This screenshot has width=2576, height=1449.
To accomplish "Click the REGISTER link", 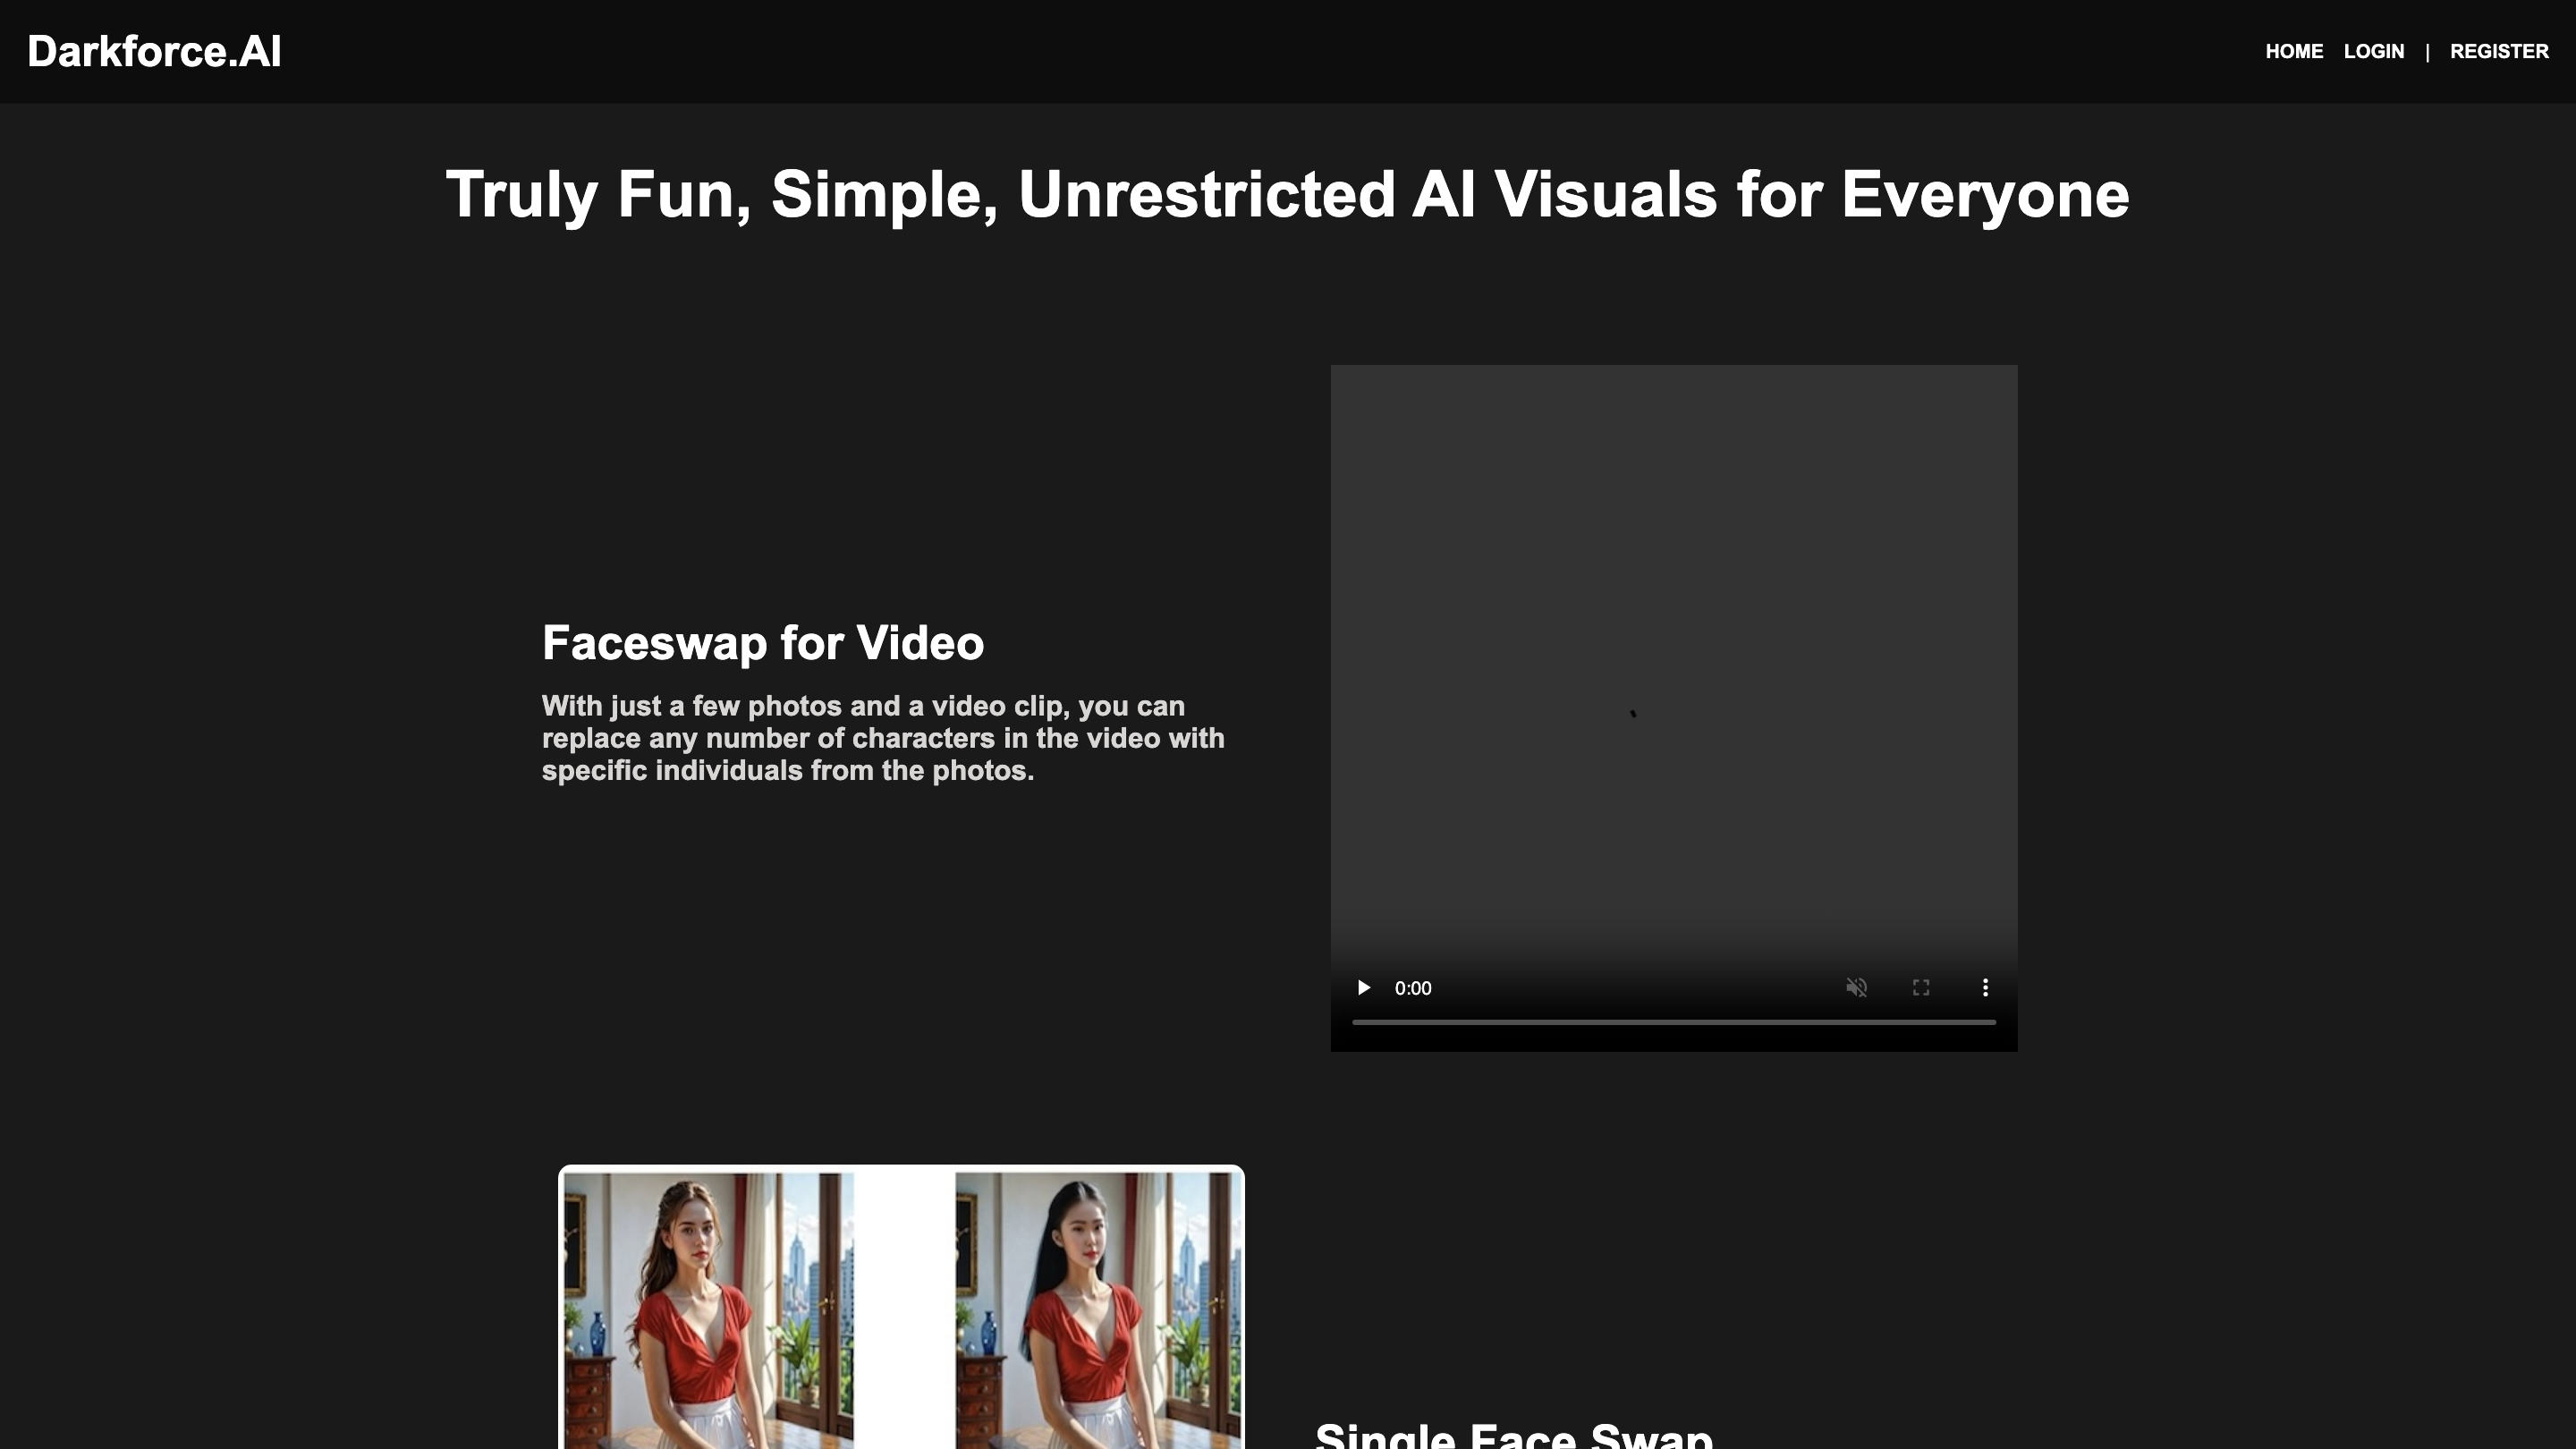I will [2498, 51].
